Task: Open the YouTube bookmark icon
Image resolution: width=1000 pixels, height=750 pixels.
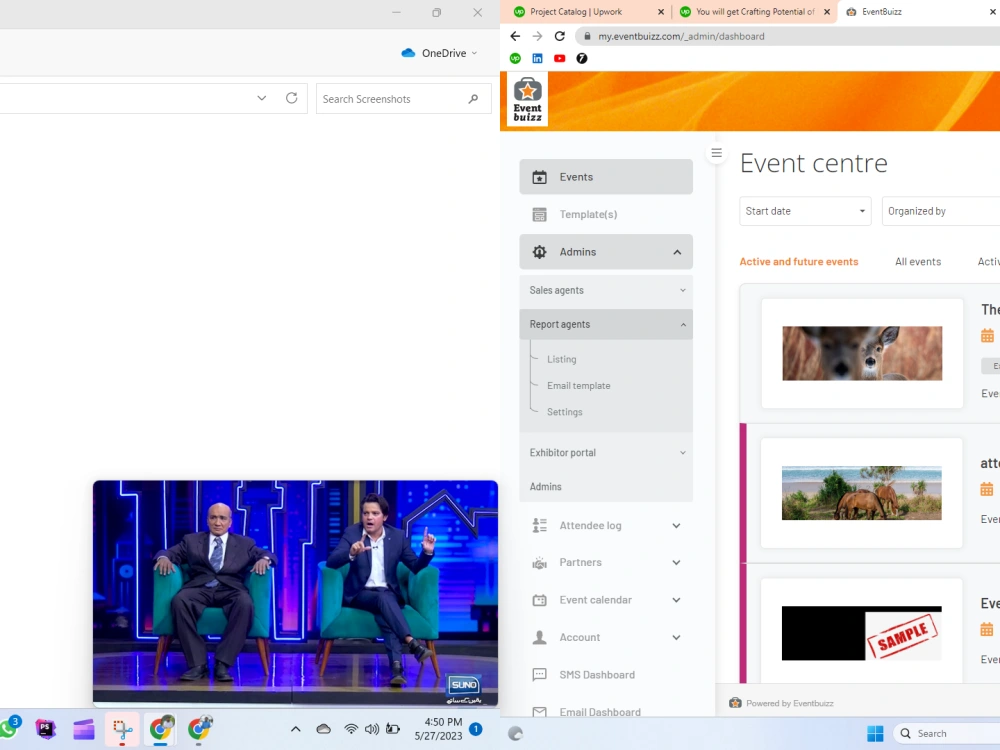Action: pyautogui.click(x=559, y=58)
